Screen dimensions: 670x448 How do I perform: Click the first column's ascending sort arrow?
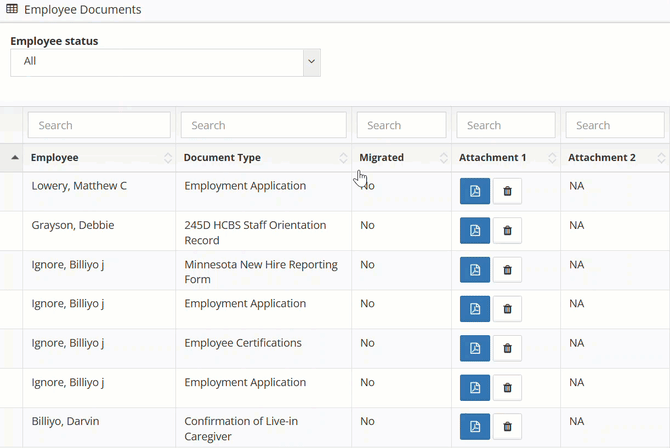click(x=14, y=158)
